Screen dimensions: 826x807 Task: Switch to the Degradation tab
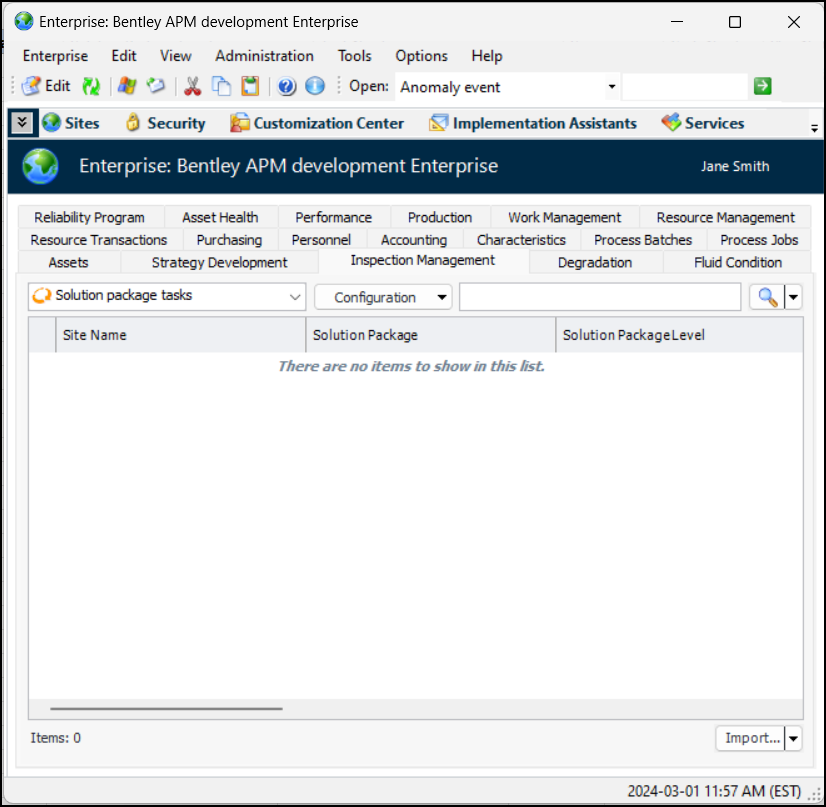[595, 263]
